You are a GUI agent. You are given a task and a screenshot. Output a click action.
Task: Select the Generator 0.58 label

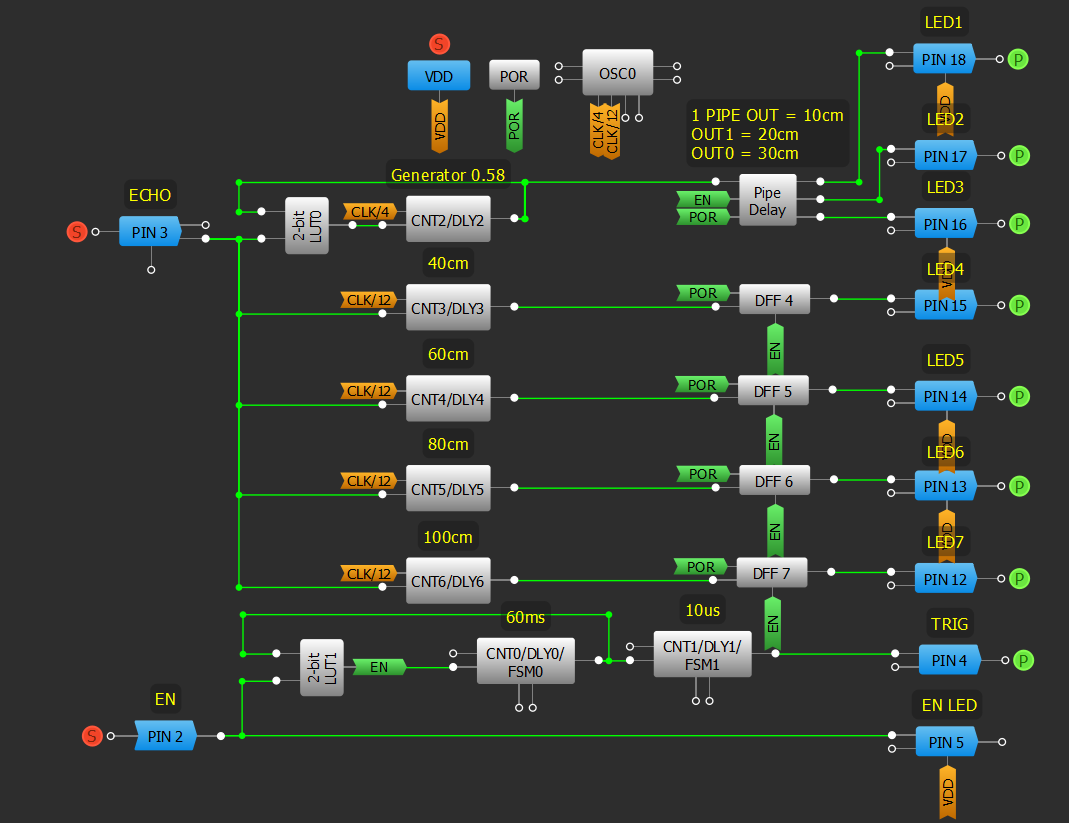point(449,174)
